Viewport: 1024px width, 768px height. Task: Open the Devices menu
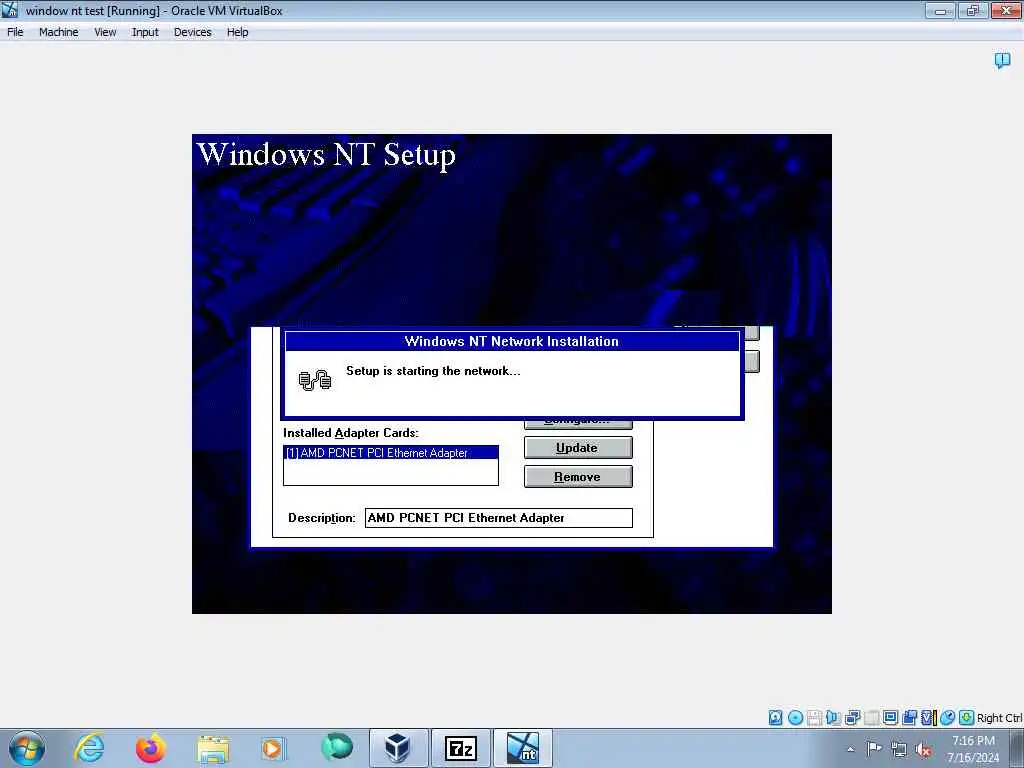[192, 32]
